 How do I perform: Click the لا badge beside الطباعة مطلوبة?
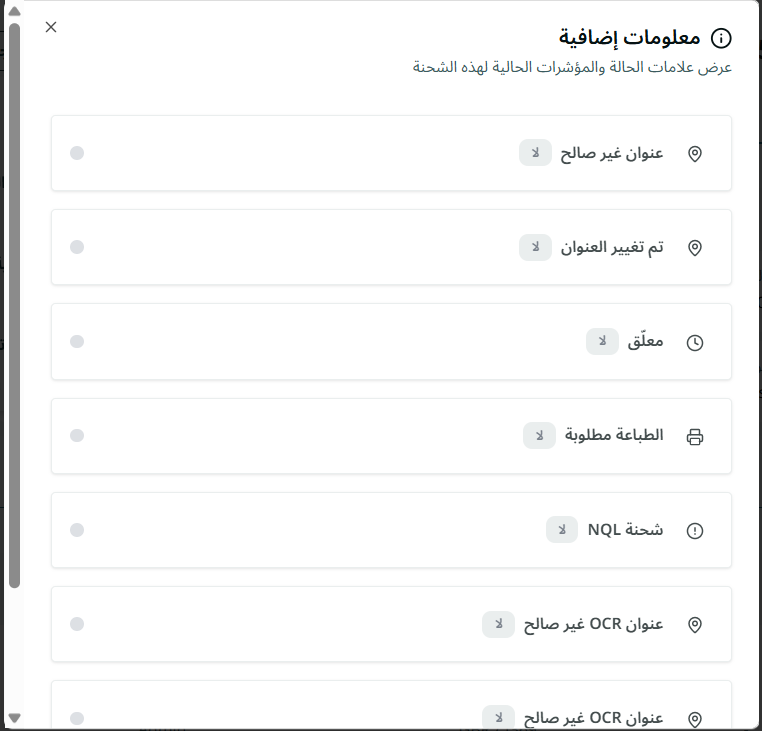539,435
